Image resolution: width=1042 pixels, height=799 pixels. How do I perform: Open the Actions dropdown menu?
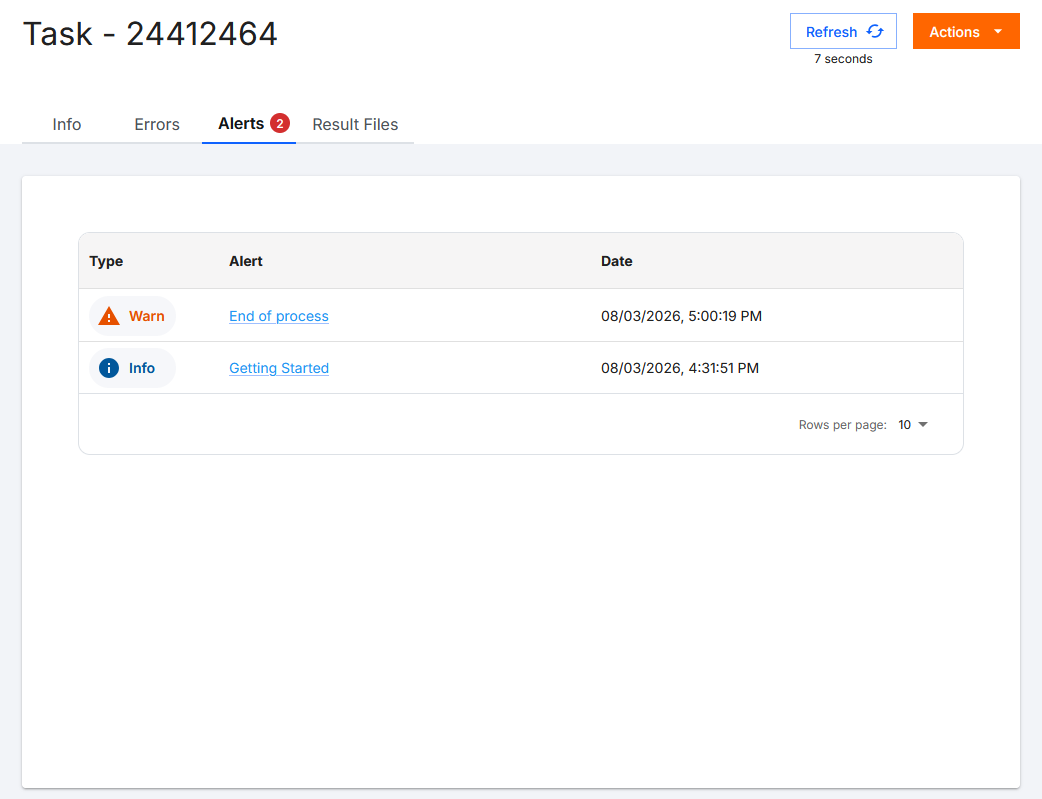[x=966, y=31]
